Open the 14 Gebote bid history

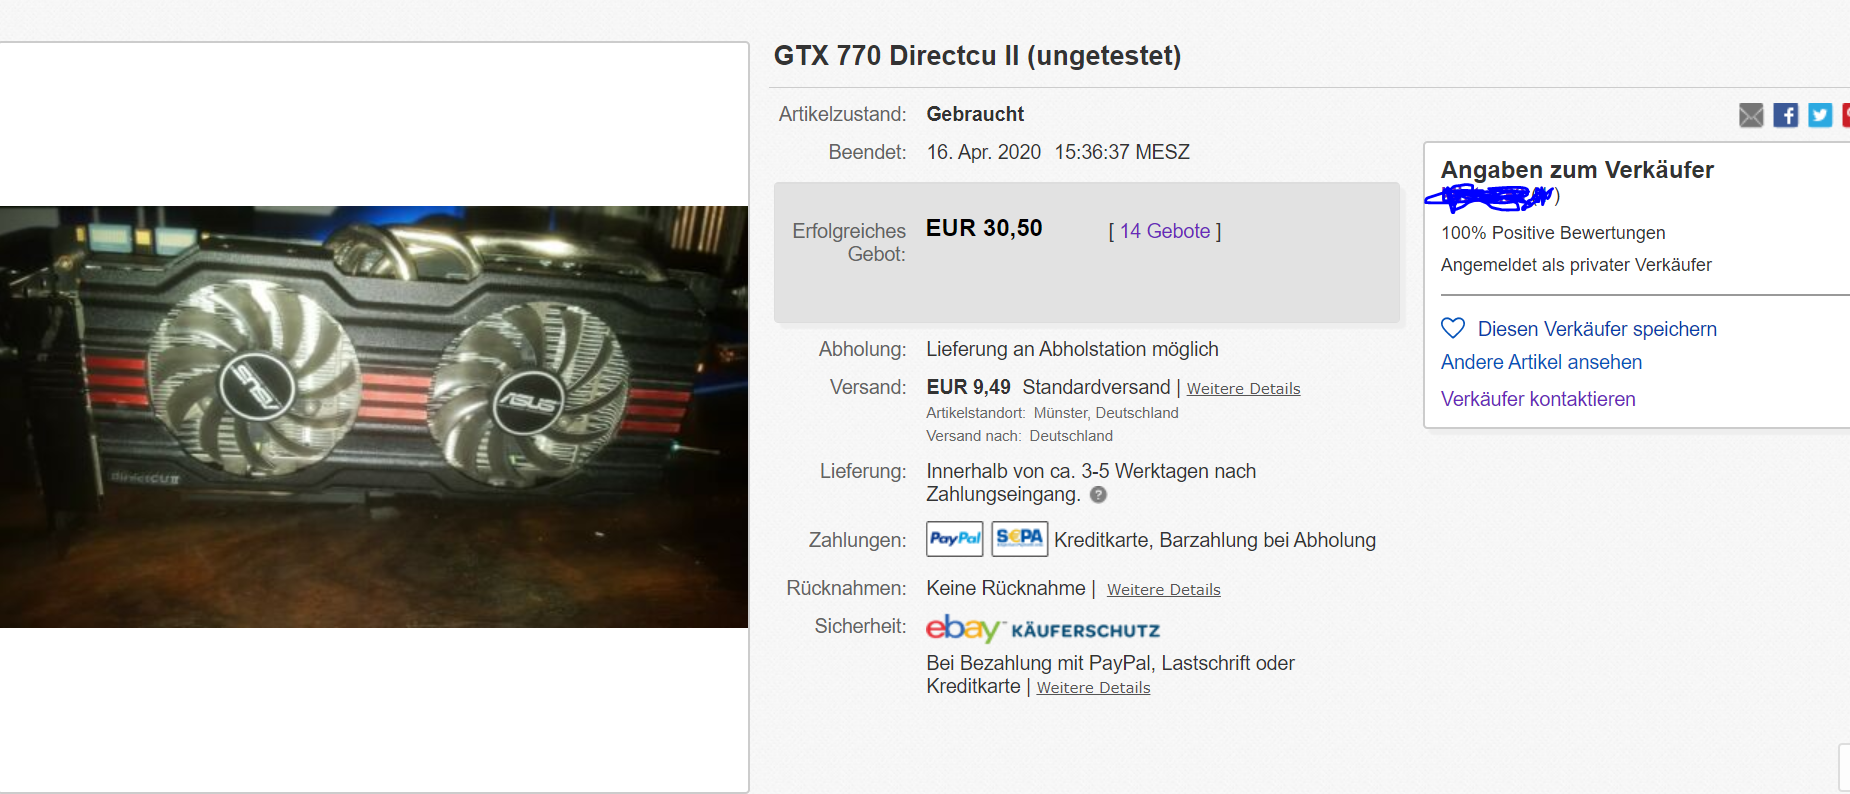[1165, 231]
